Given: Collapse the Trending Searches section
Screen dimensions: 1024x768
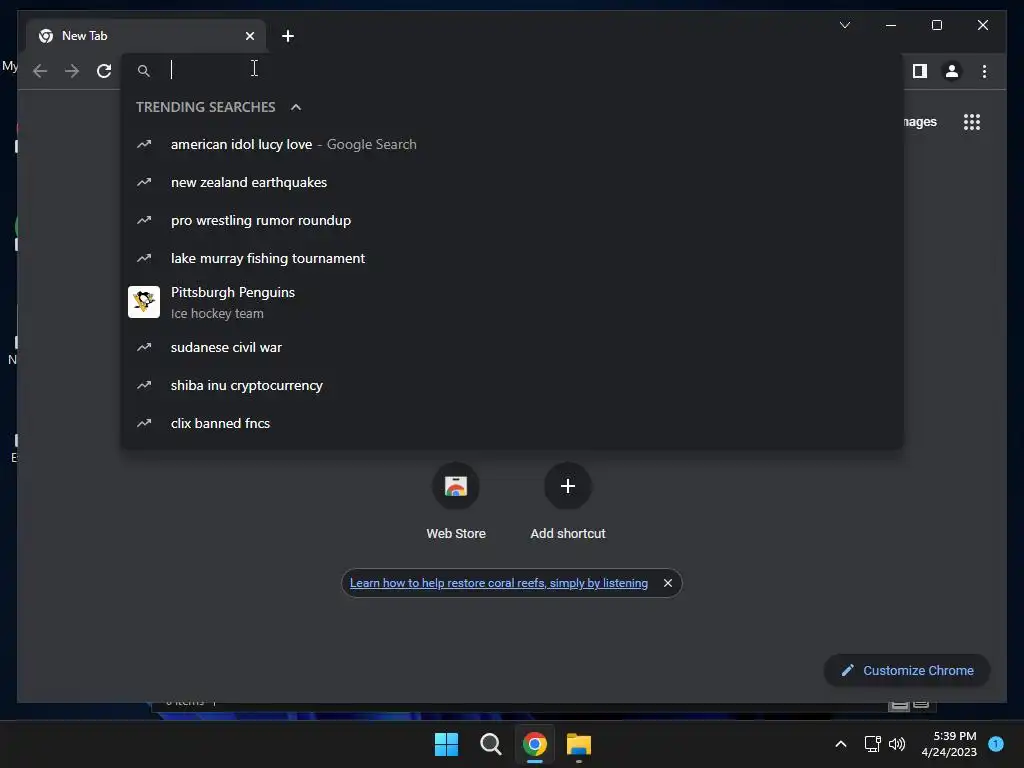Looking at the screenshot, I should coord(296,107).
